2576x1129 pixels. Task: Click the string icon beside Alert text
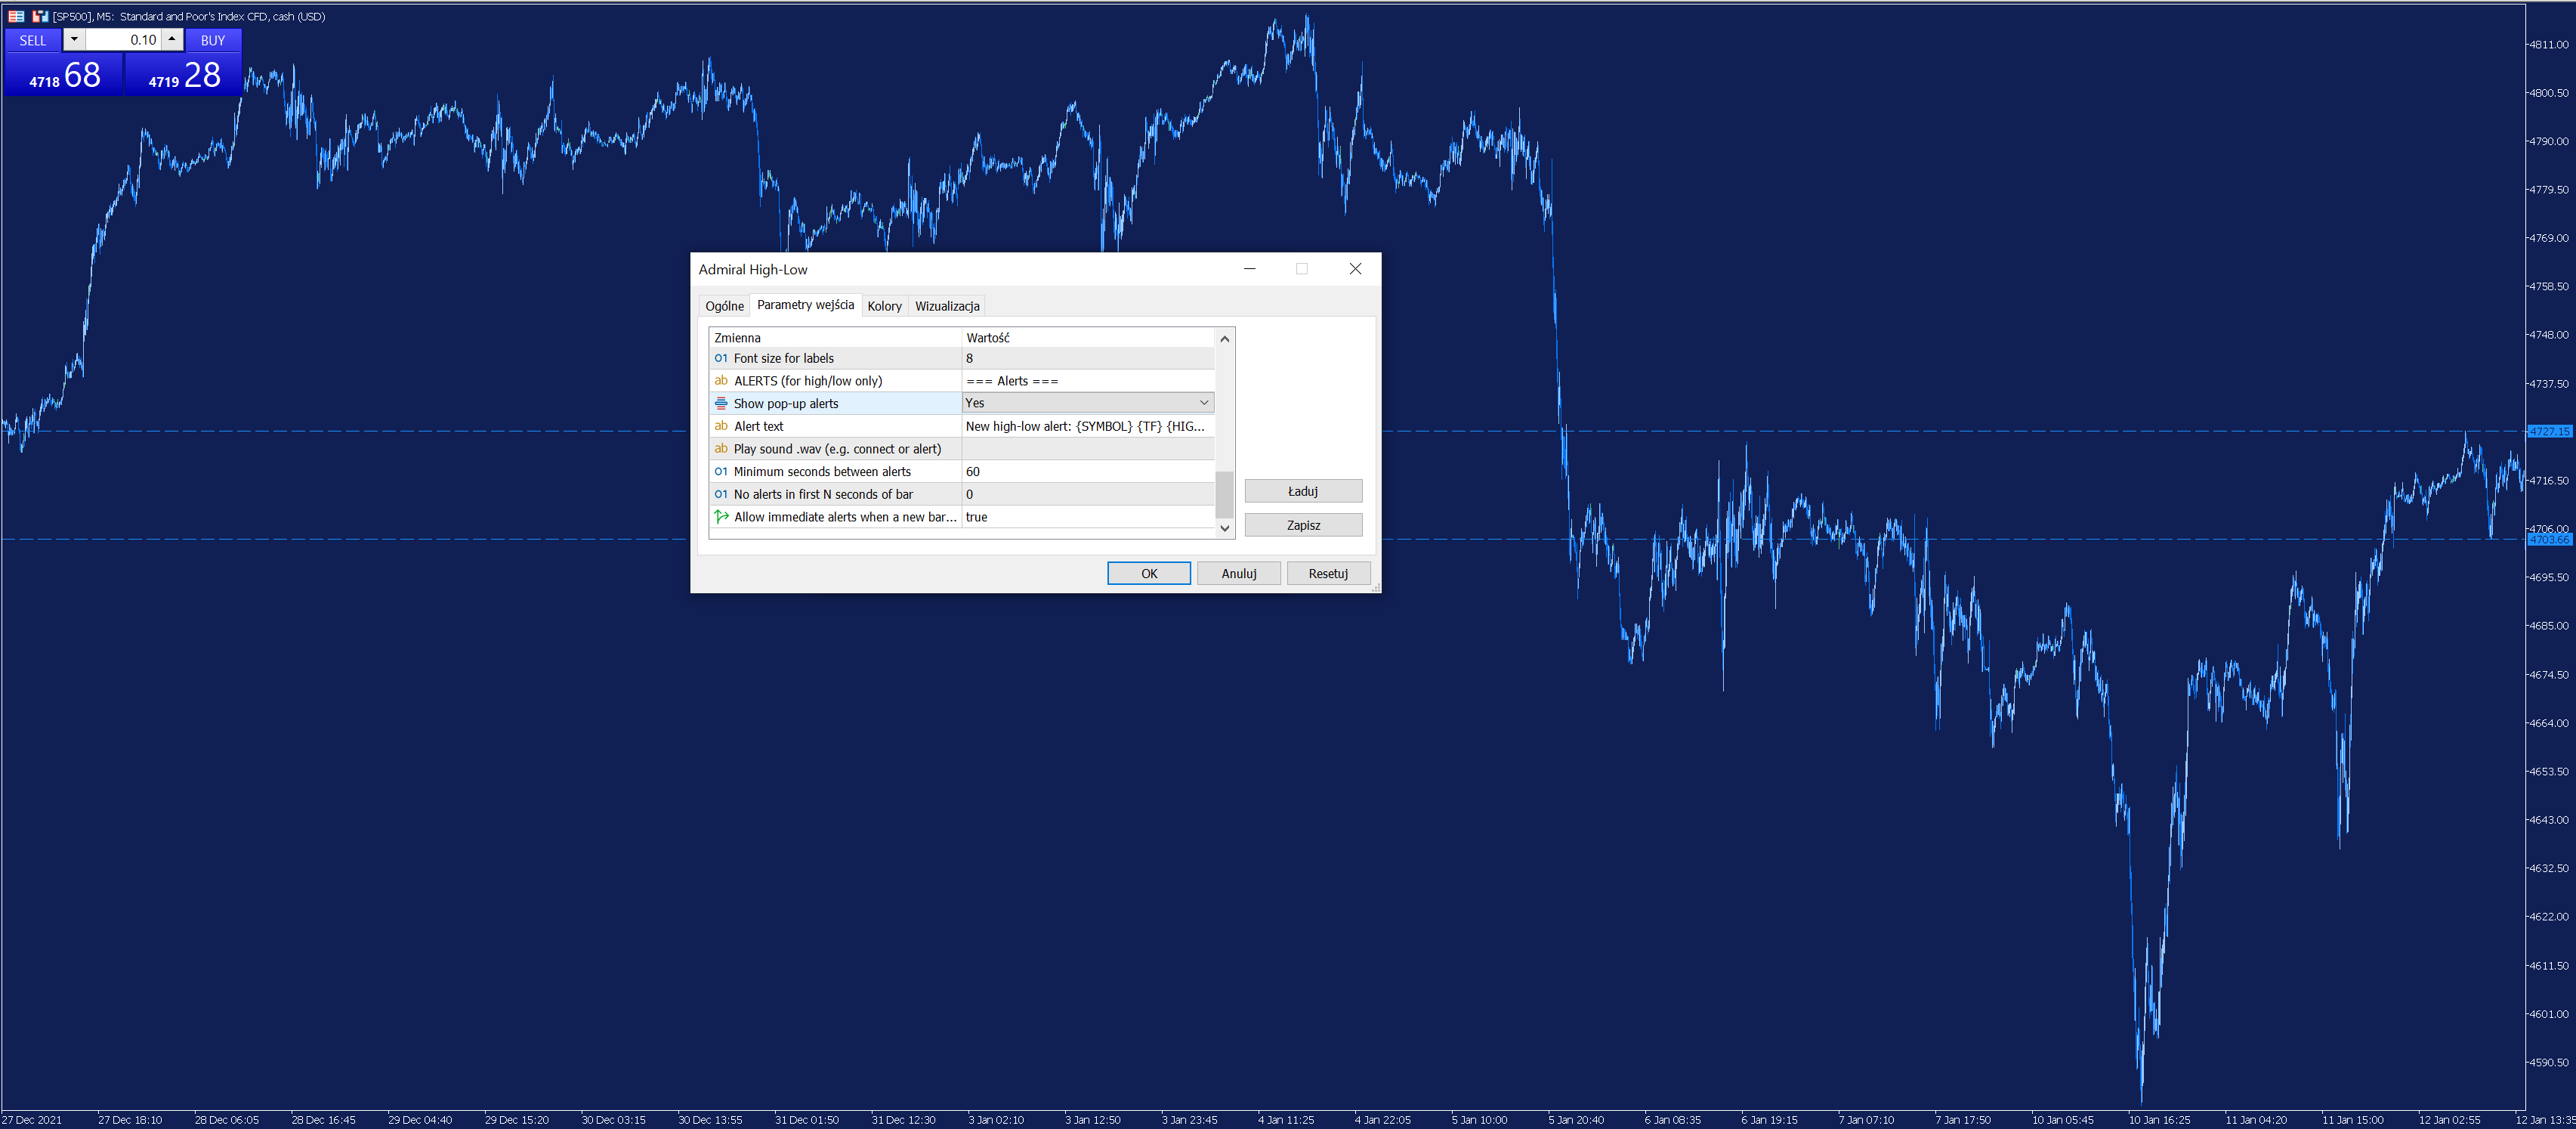(721, 426)
